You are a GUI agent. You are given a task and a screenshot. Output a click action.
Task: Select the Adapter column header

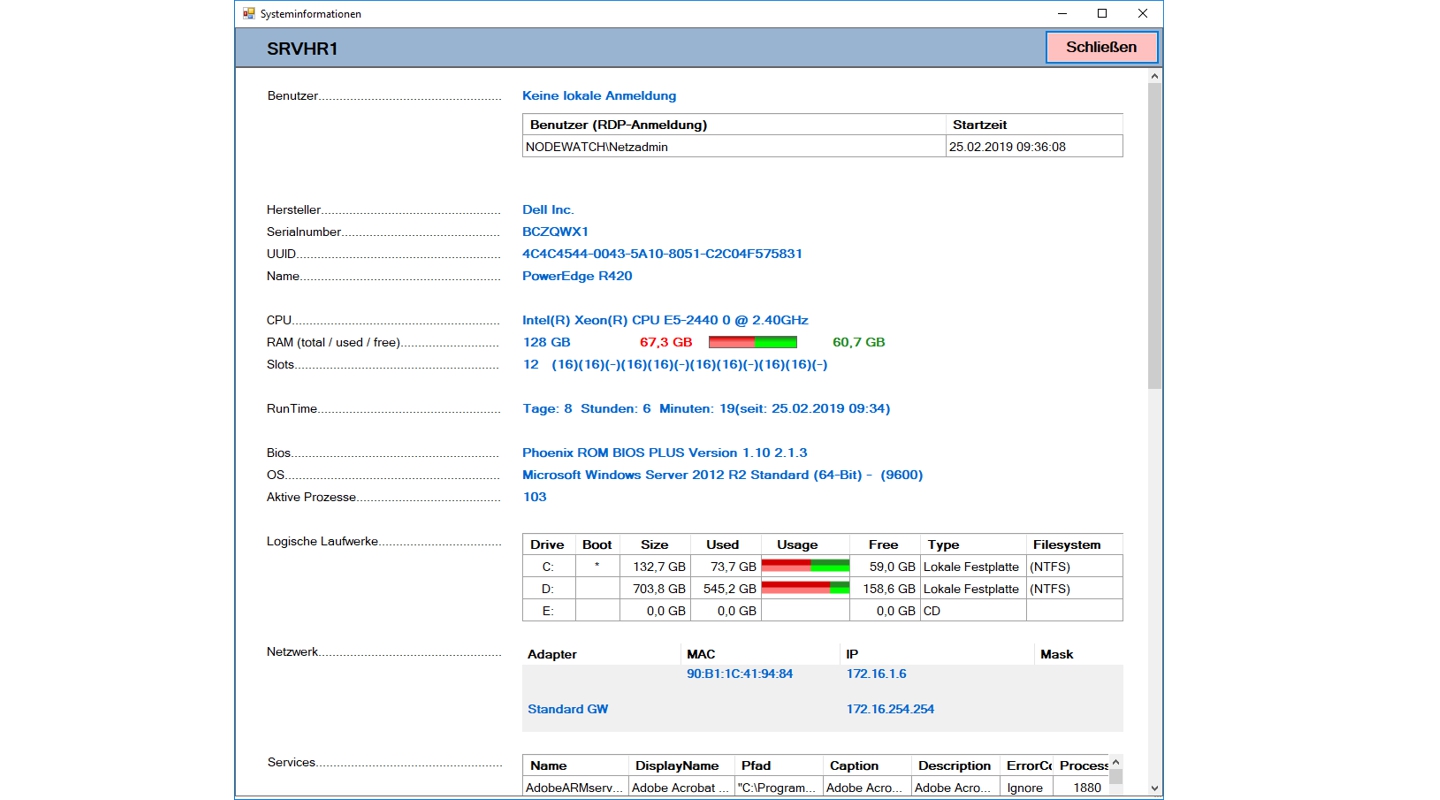click(601, 654)
